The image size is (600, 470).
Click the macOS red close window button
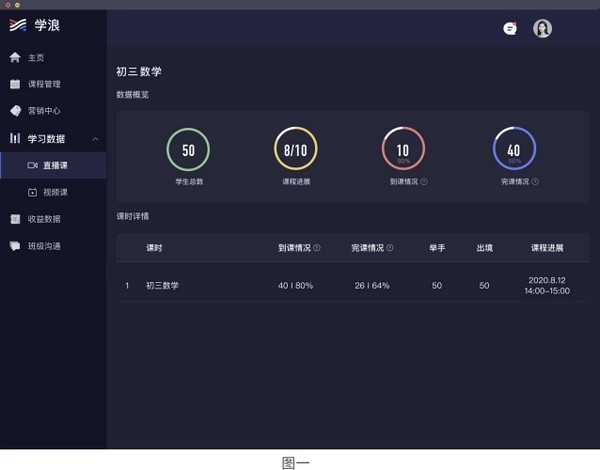click(x=5, y=5)
